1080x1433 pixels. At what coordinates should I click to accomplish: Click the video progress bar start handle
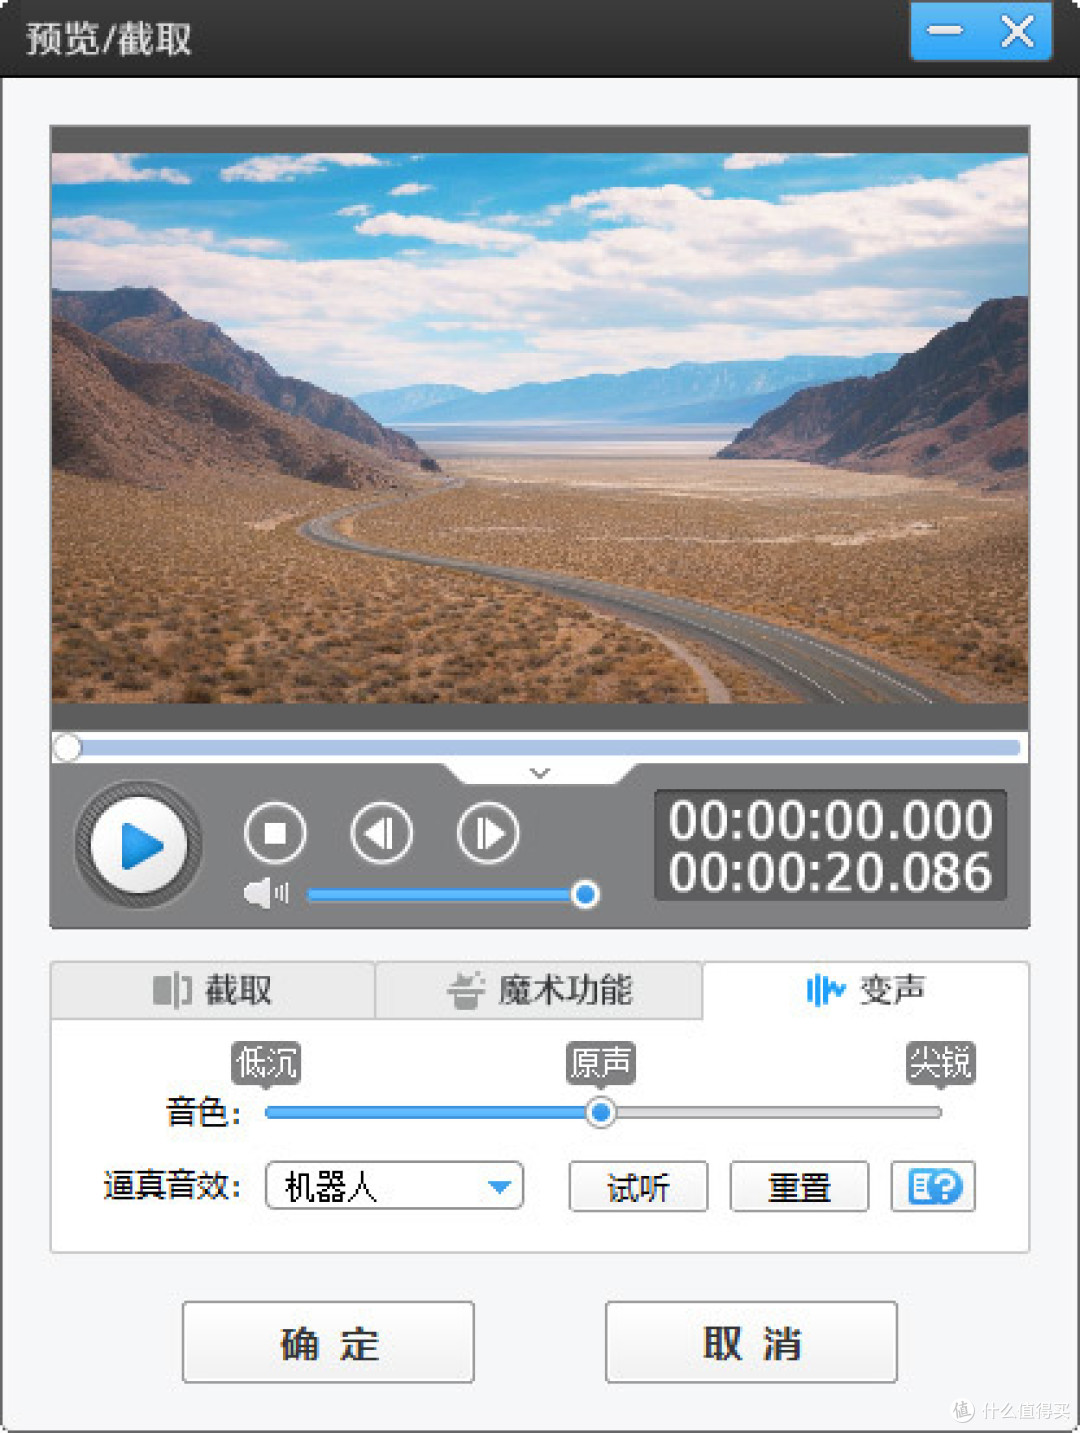68,747
